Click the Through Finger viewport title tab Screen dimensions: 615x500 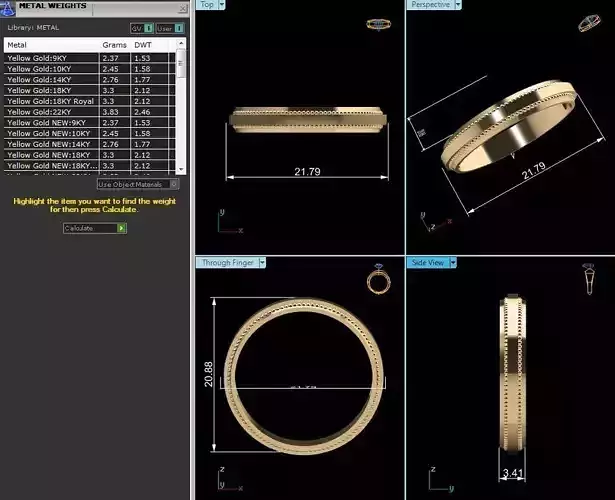[x=227, y=263]
